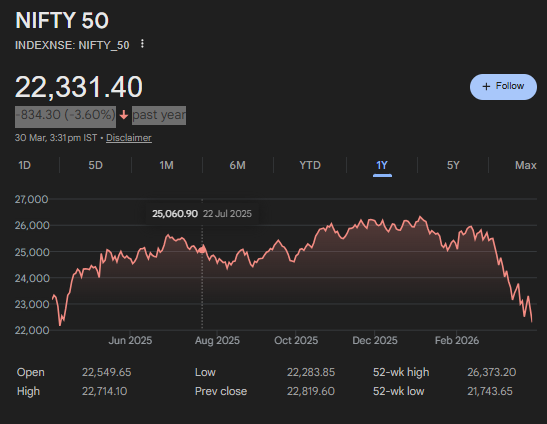
Task: Click the Prev close value 22,819.60
Action: coord(311,391)
